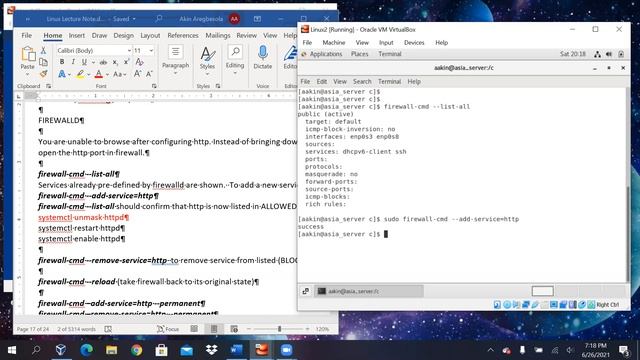Open the Machine menu in VirtualBox
The width and height of the screenshot is (640, 360).
point(333,42)
